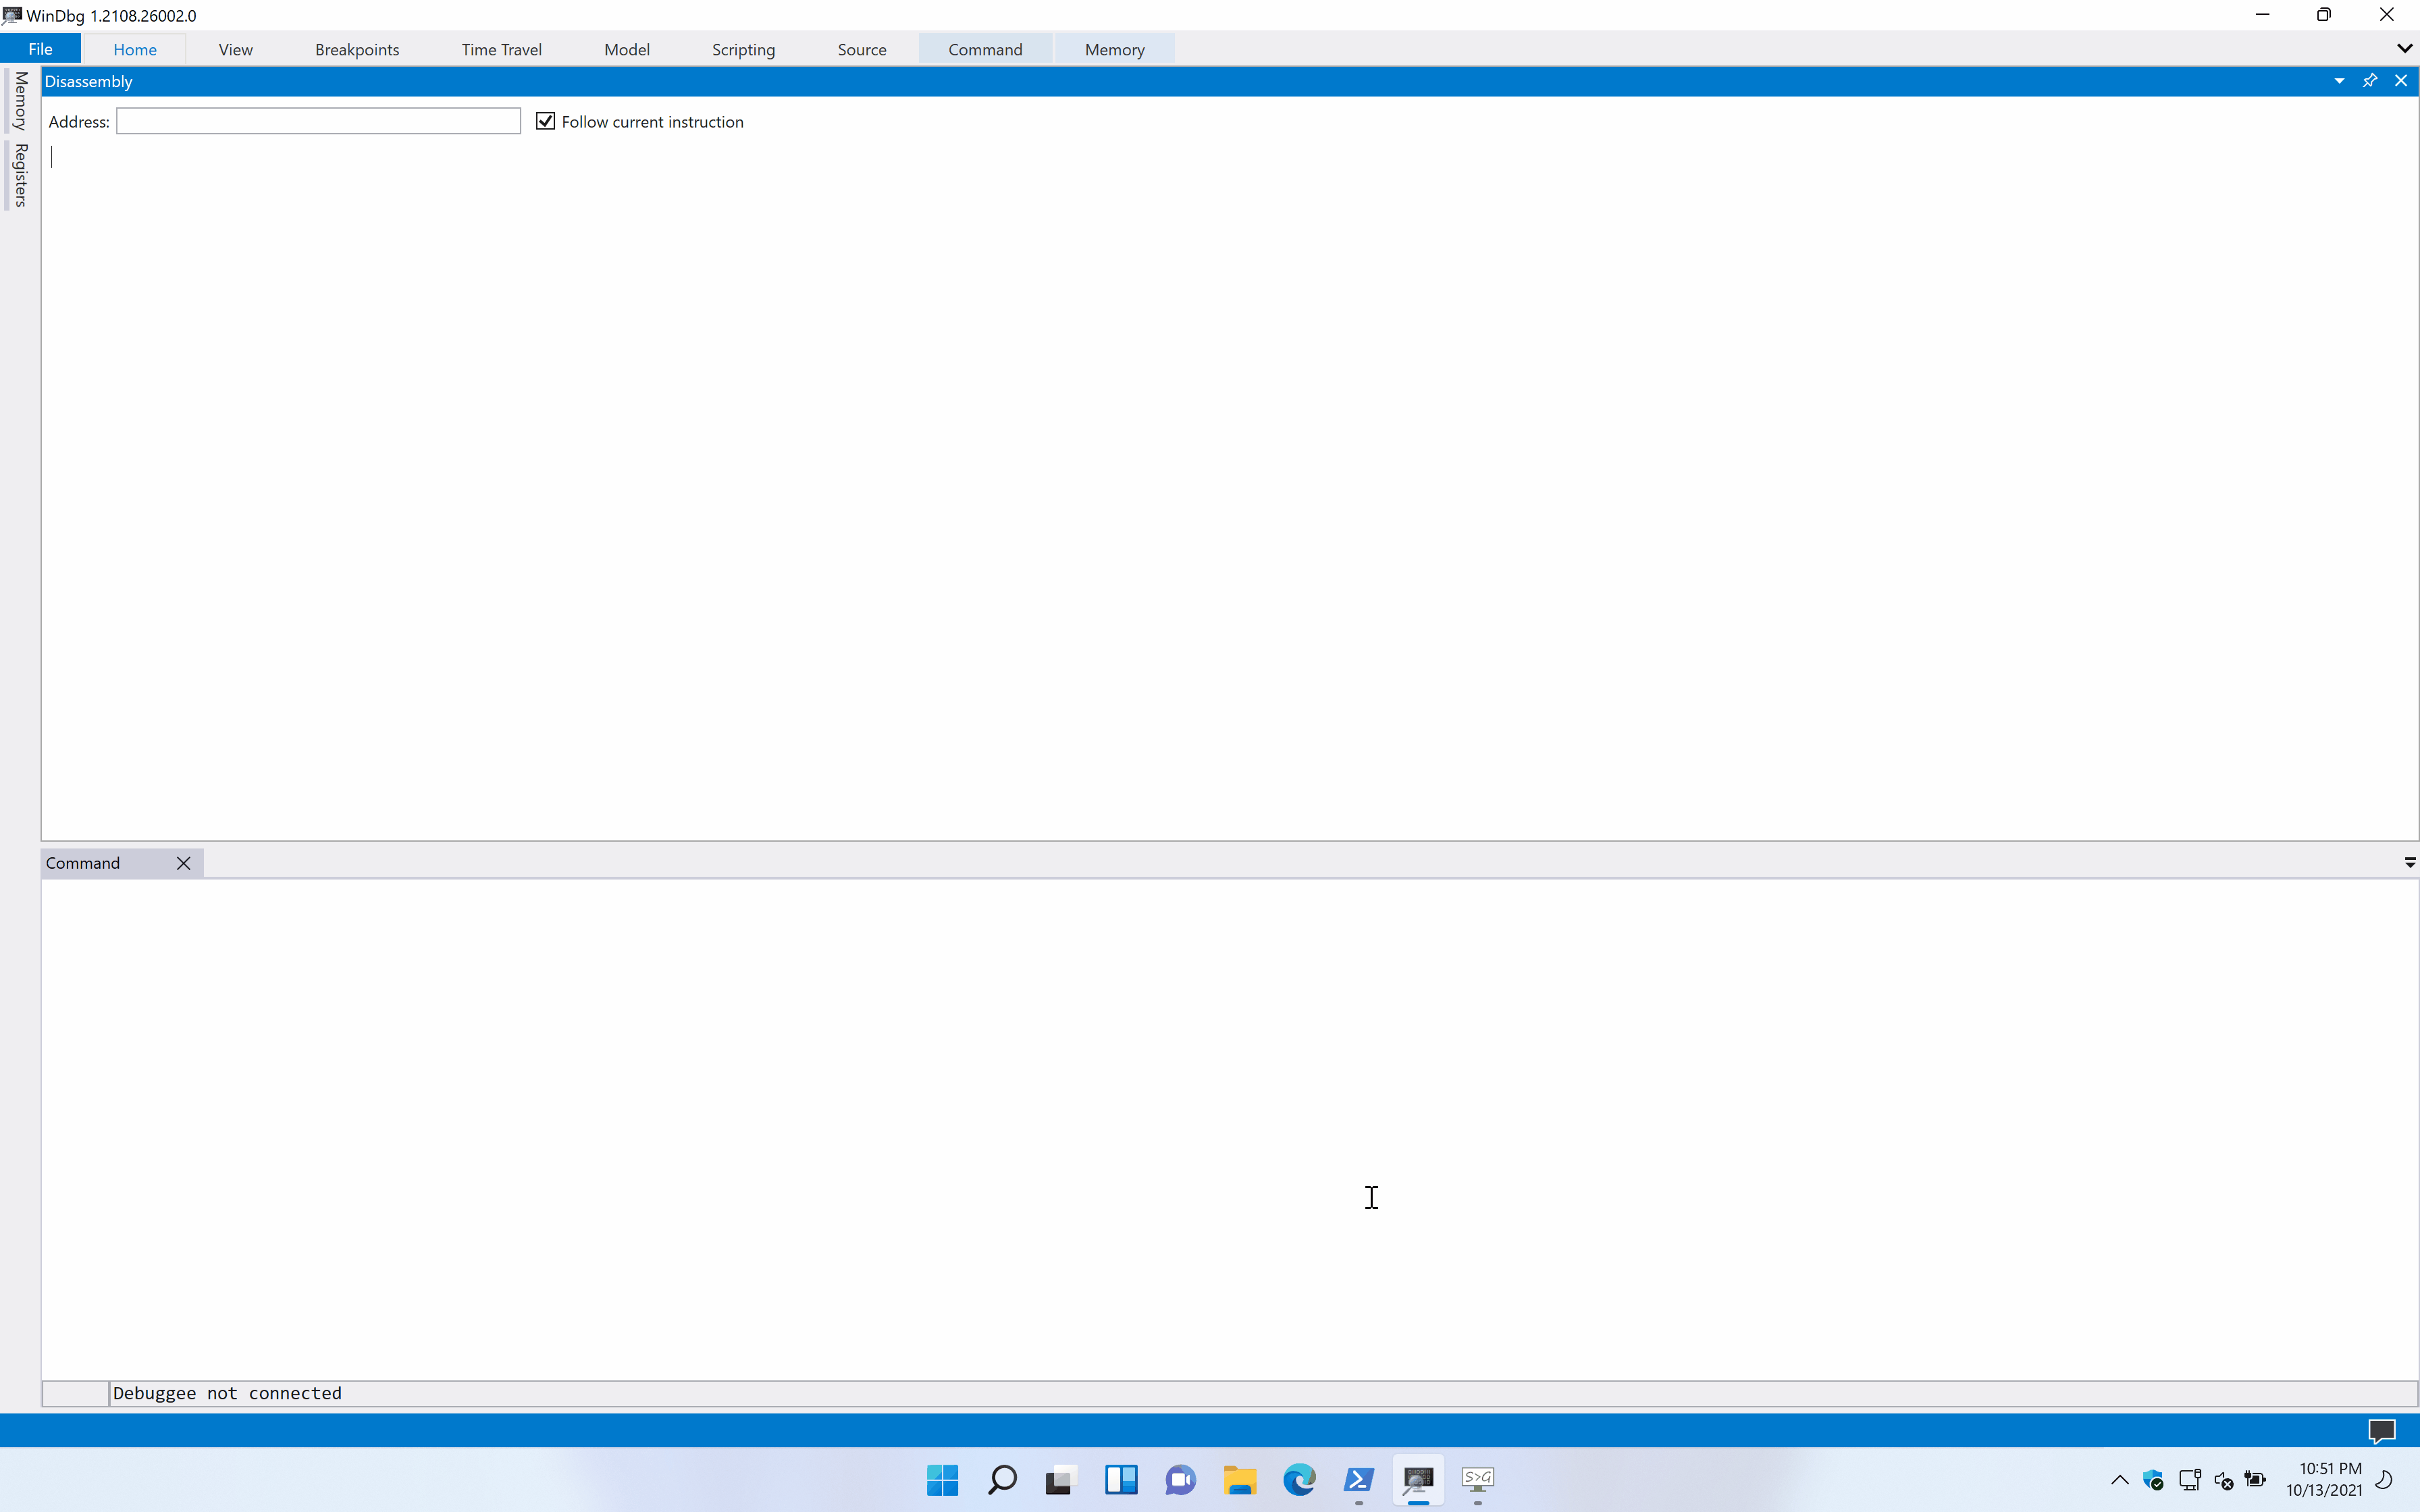Open the File menu
The width and height of the screenshot is (2420, 1512).
tap(40, 49)
